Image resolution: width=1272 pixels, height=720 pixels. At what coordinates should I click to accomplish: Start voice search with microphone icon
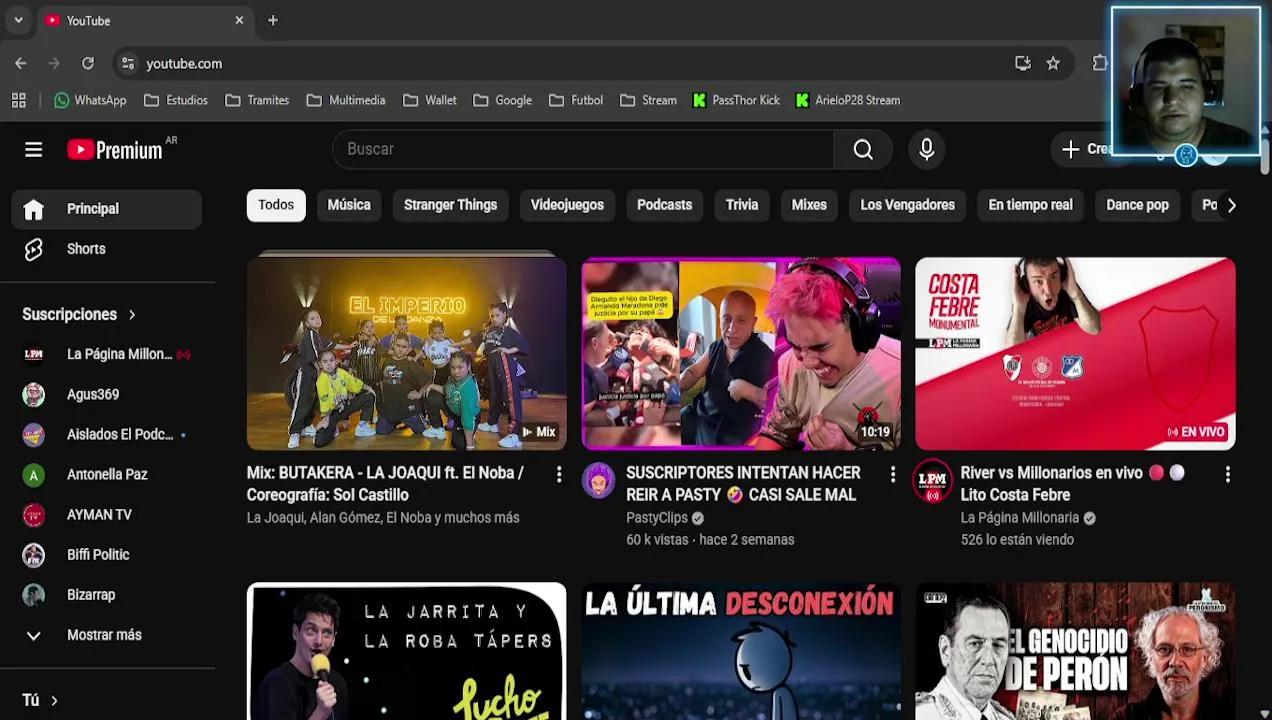click(x=927, y=149)
